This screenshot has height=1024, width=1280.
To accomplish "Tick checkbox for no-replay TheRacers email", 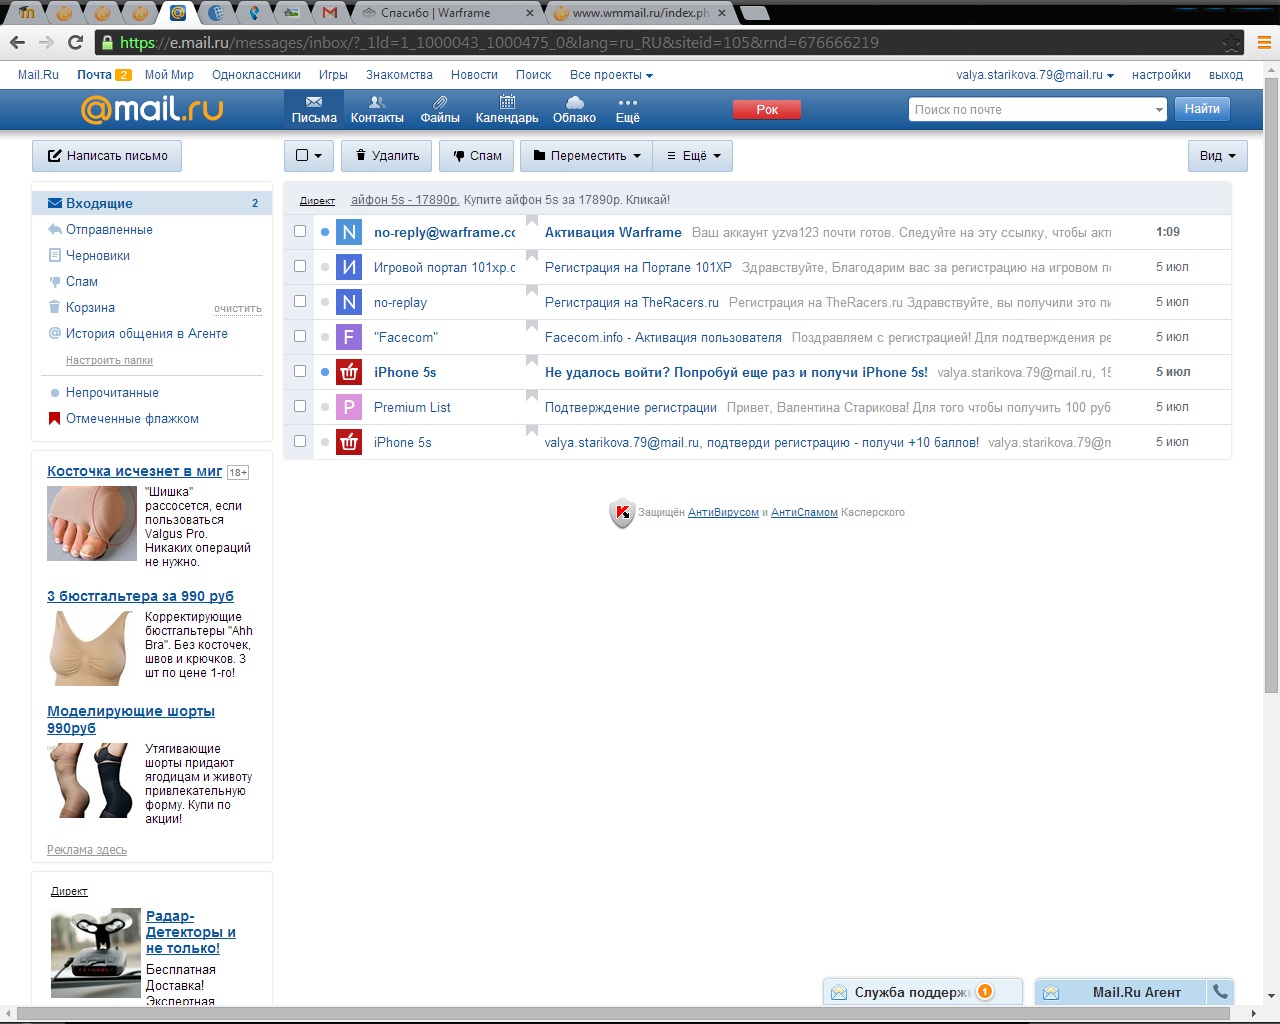I will click(x=300, y=301).
